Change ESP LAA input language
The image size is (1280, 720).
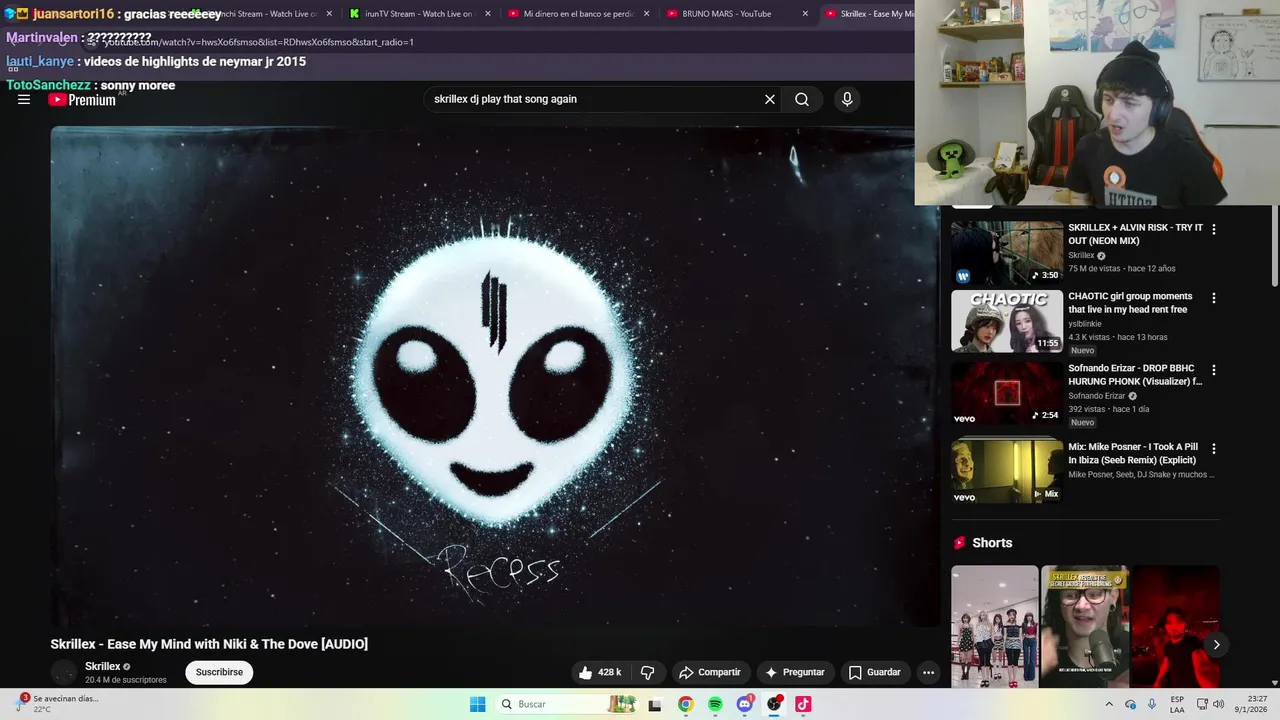point(1177,704)
